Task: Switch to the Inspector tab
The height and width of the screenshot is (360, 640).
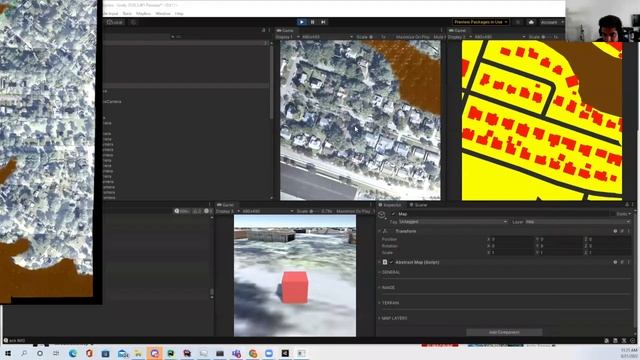Action: pos(390,205)
